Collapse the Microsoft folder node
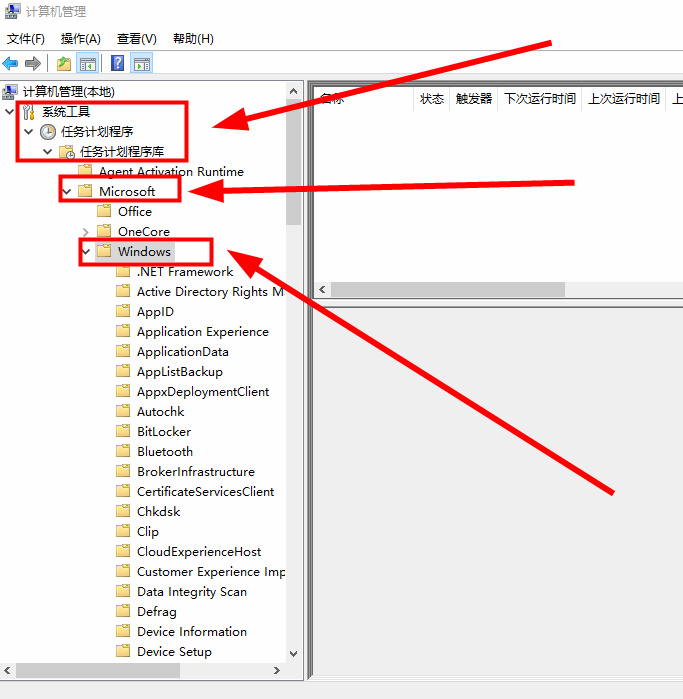683x699 pixels. point(67,192)
